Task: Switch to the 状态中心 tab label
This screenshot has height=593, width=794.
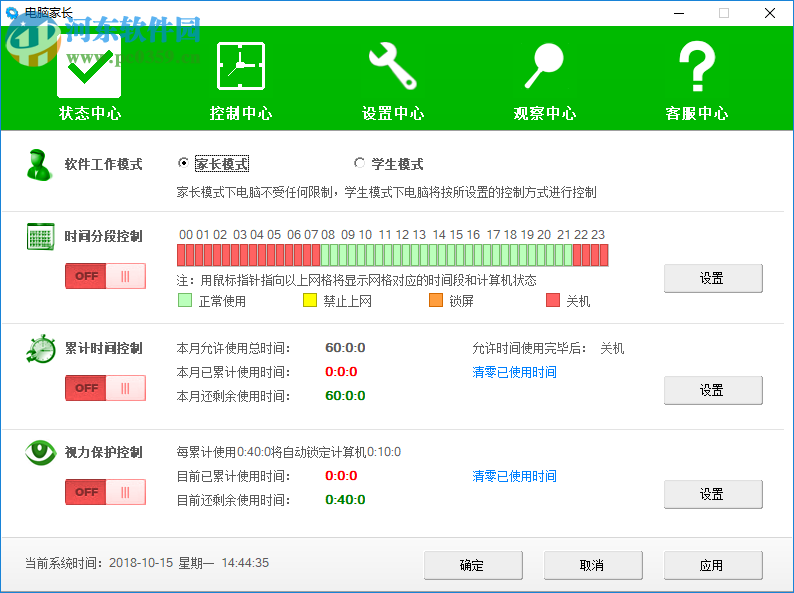Action: [x=90, y=113]
